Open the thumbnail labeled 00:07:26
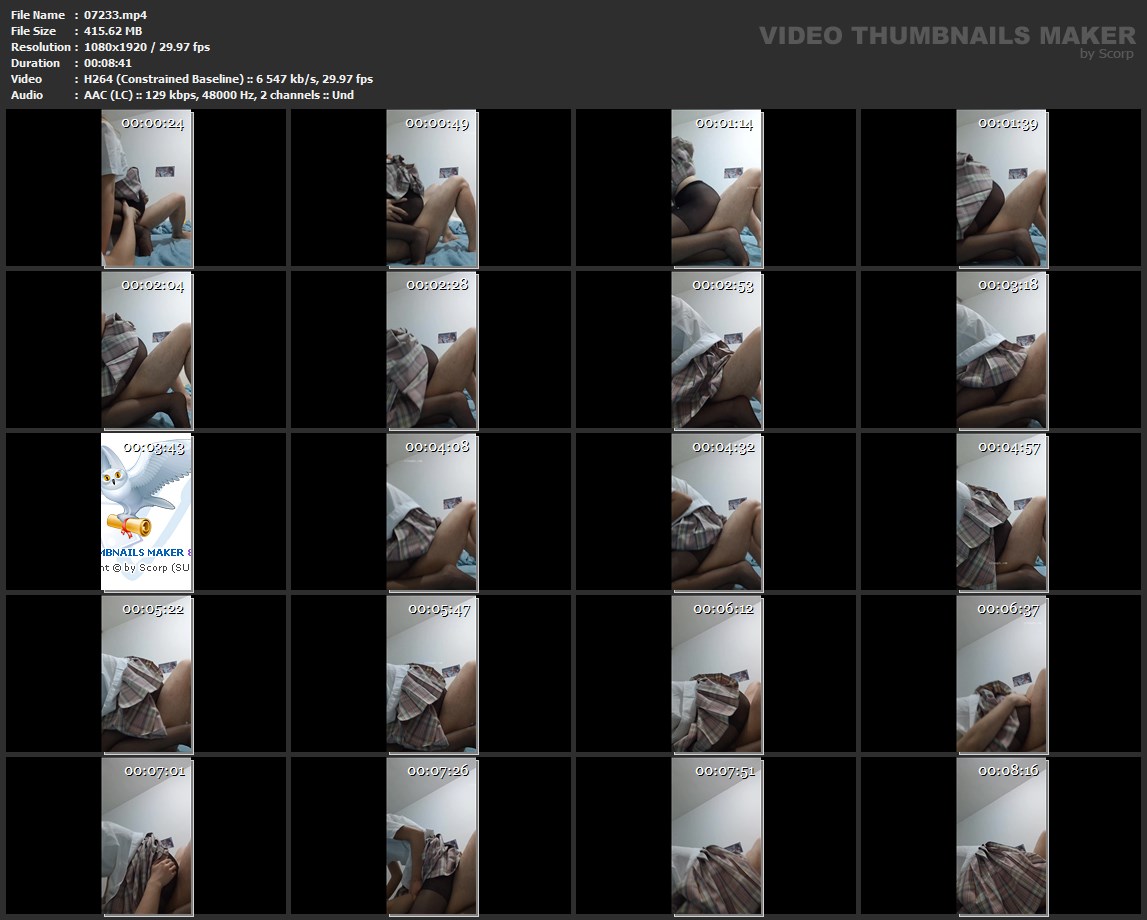This screenshot has width=1147, height=920. 431,836
